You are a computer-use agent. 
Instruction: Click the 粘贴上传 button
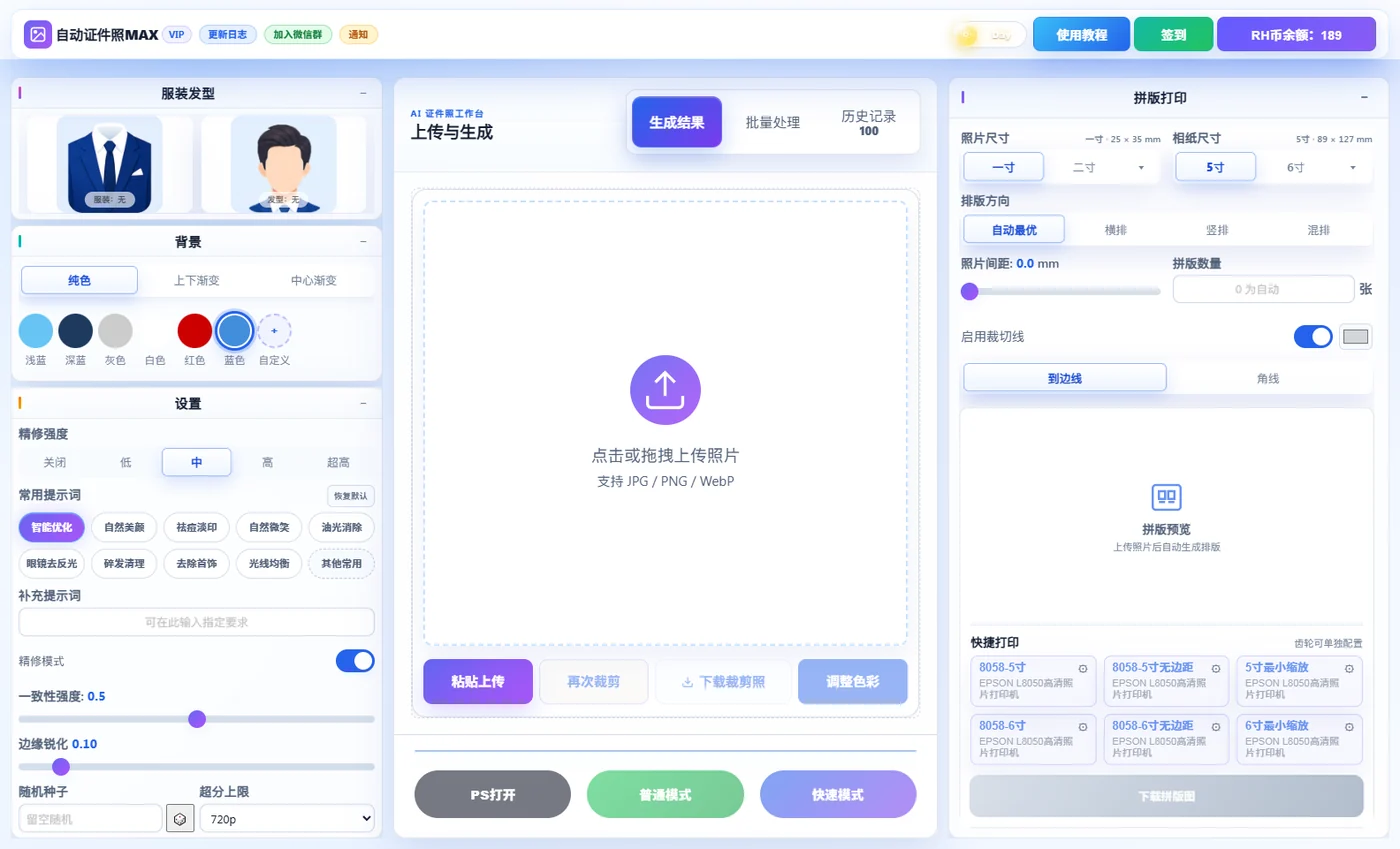[478, 682]
